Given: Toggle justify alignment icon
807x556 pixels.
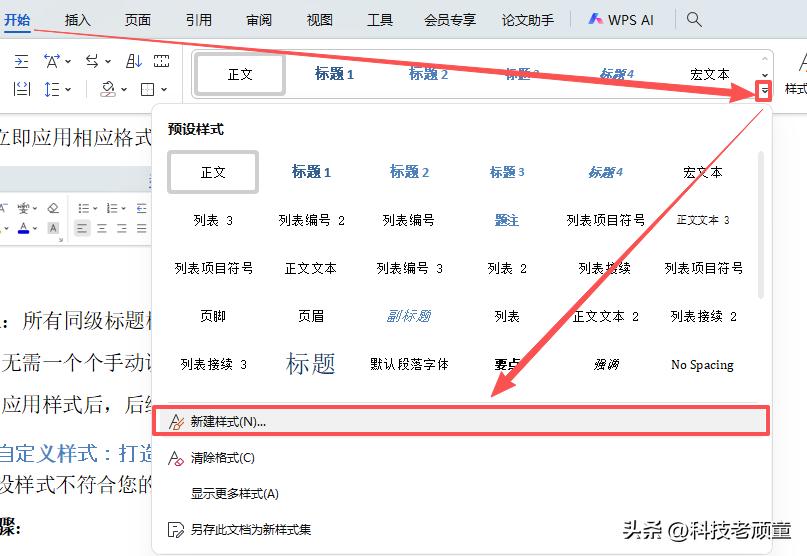Looking at the screenshot, I should click(x=142, y=228).
